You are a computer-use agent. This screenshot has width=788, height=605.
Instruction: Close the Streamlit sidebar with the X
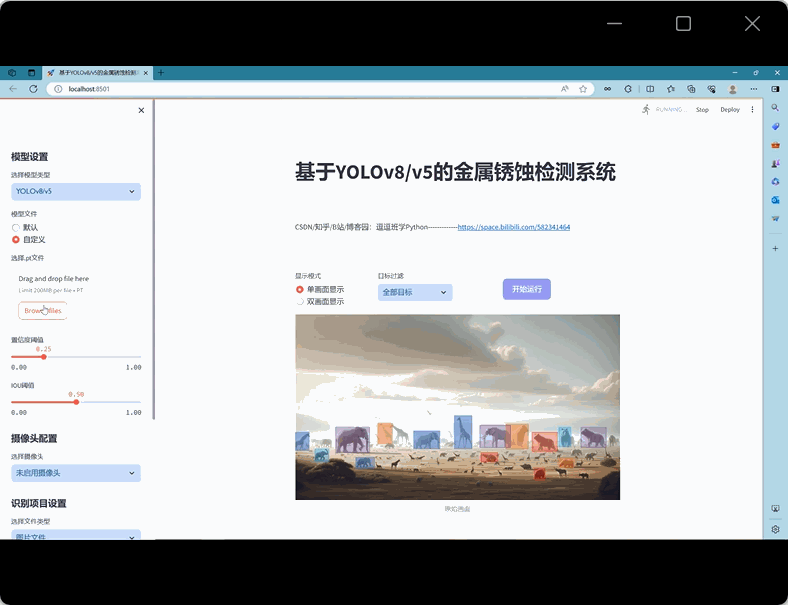(141, 110)
